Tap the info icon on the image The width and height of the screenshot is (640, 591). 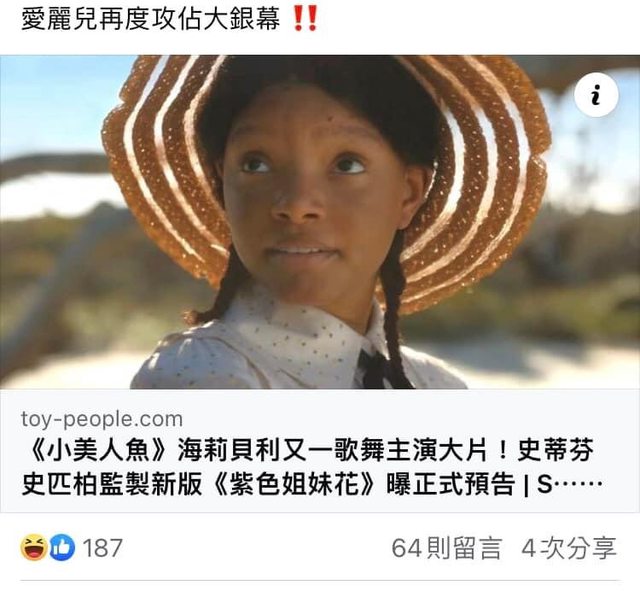tap(596, 95)
